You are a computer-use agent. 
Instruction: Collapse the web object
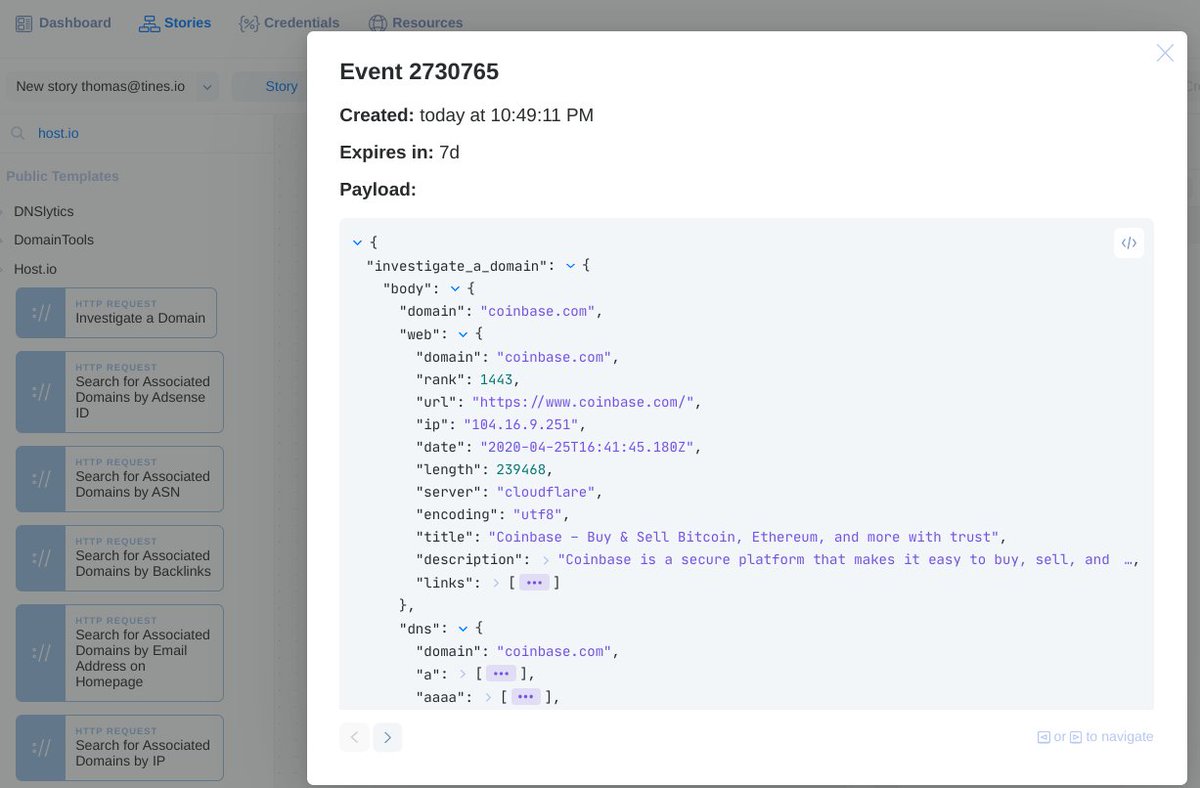(463, 334)
